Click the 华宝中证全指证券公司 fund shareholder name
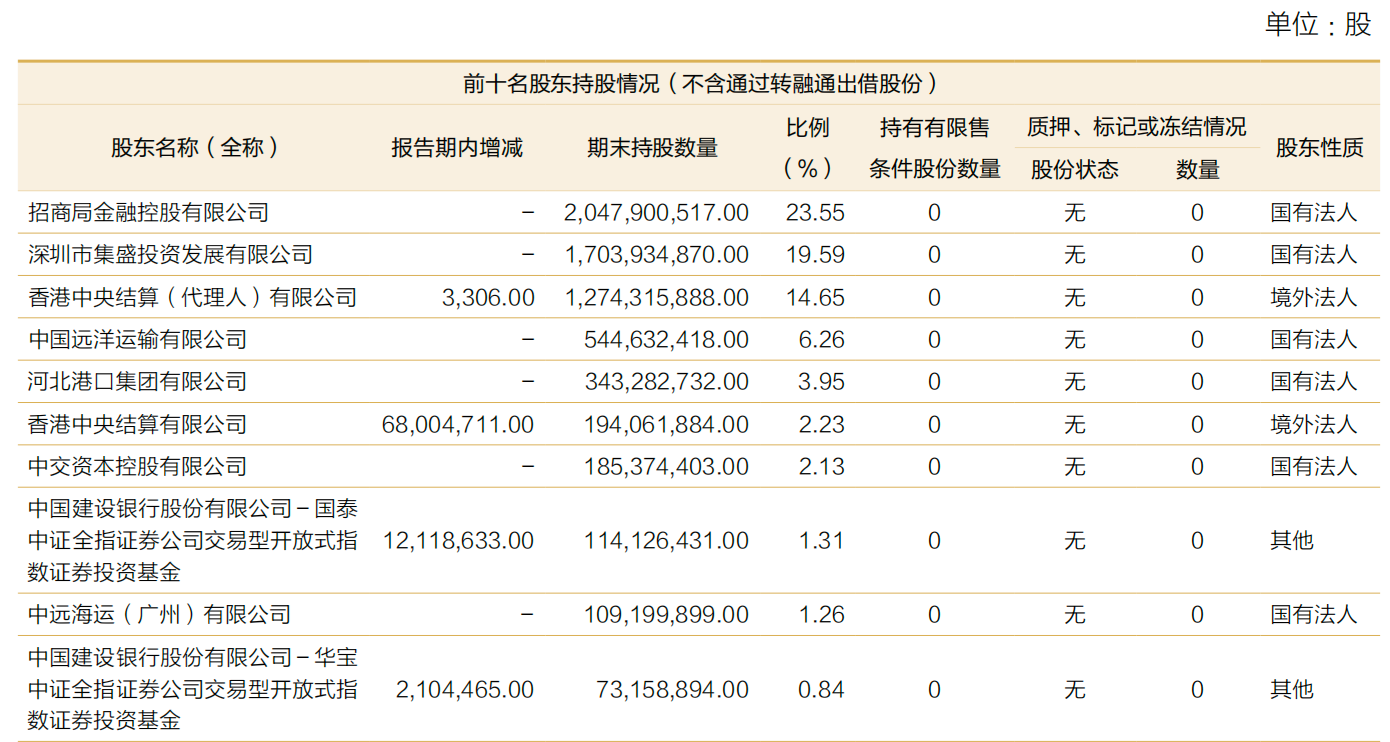The height and width of the screenshot is (742, 1390). pos(193,689)
